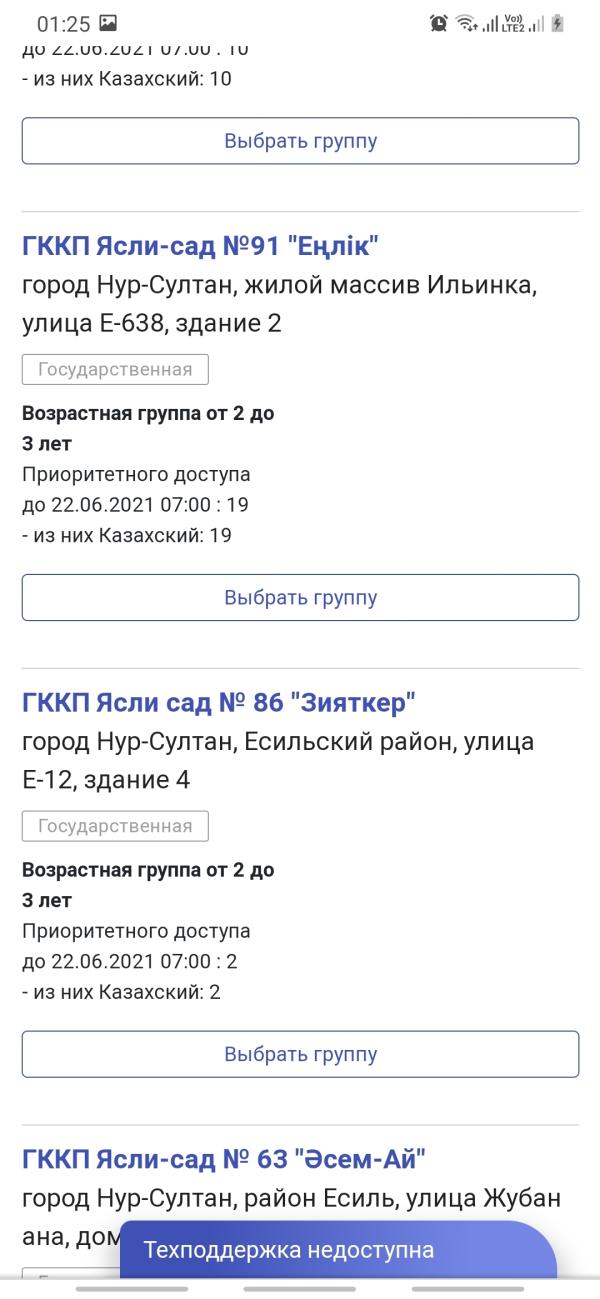Tap the Зияткер address in Есильский район

click(278, 761)
